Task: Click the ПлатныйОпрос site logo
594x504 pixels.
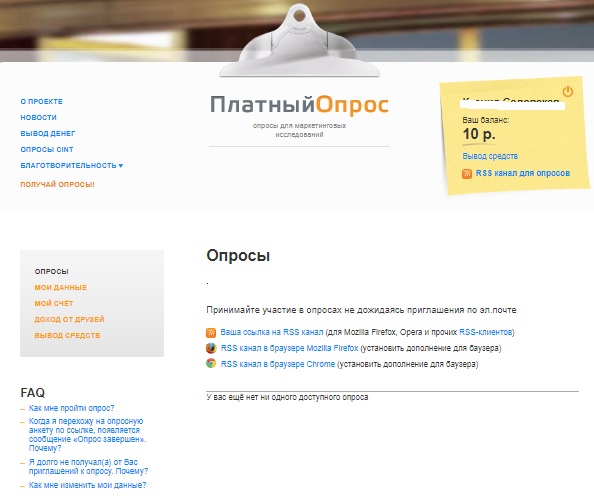Action: click(x=299, y=105)
